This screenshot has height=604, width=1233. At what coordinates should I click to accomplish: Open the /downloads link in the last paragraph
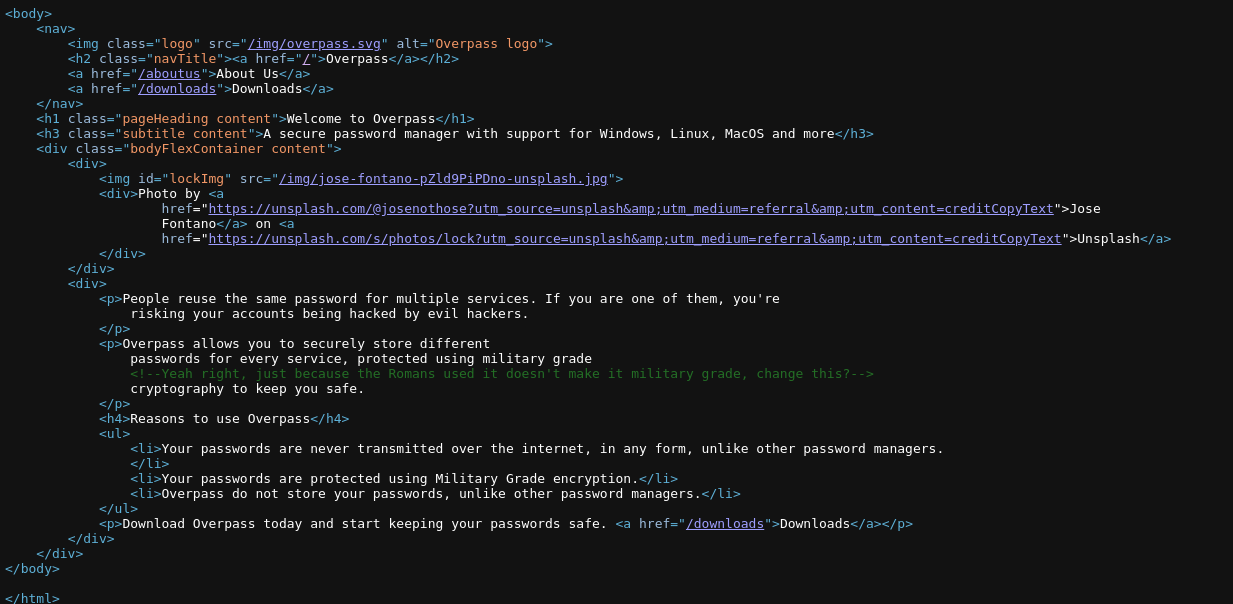coord(725,524)
